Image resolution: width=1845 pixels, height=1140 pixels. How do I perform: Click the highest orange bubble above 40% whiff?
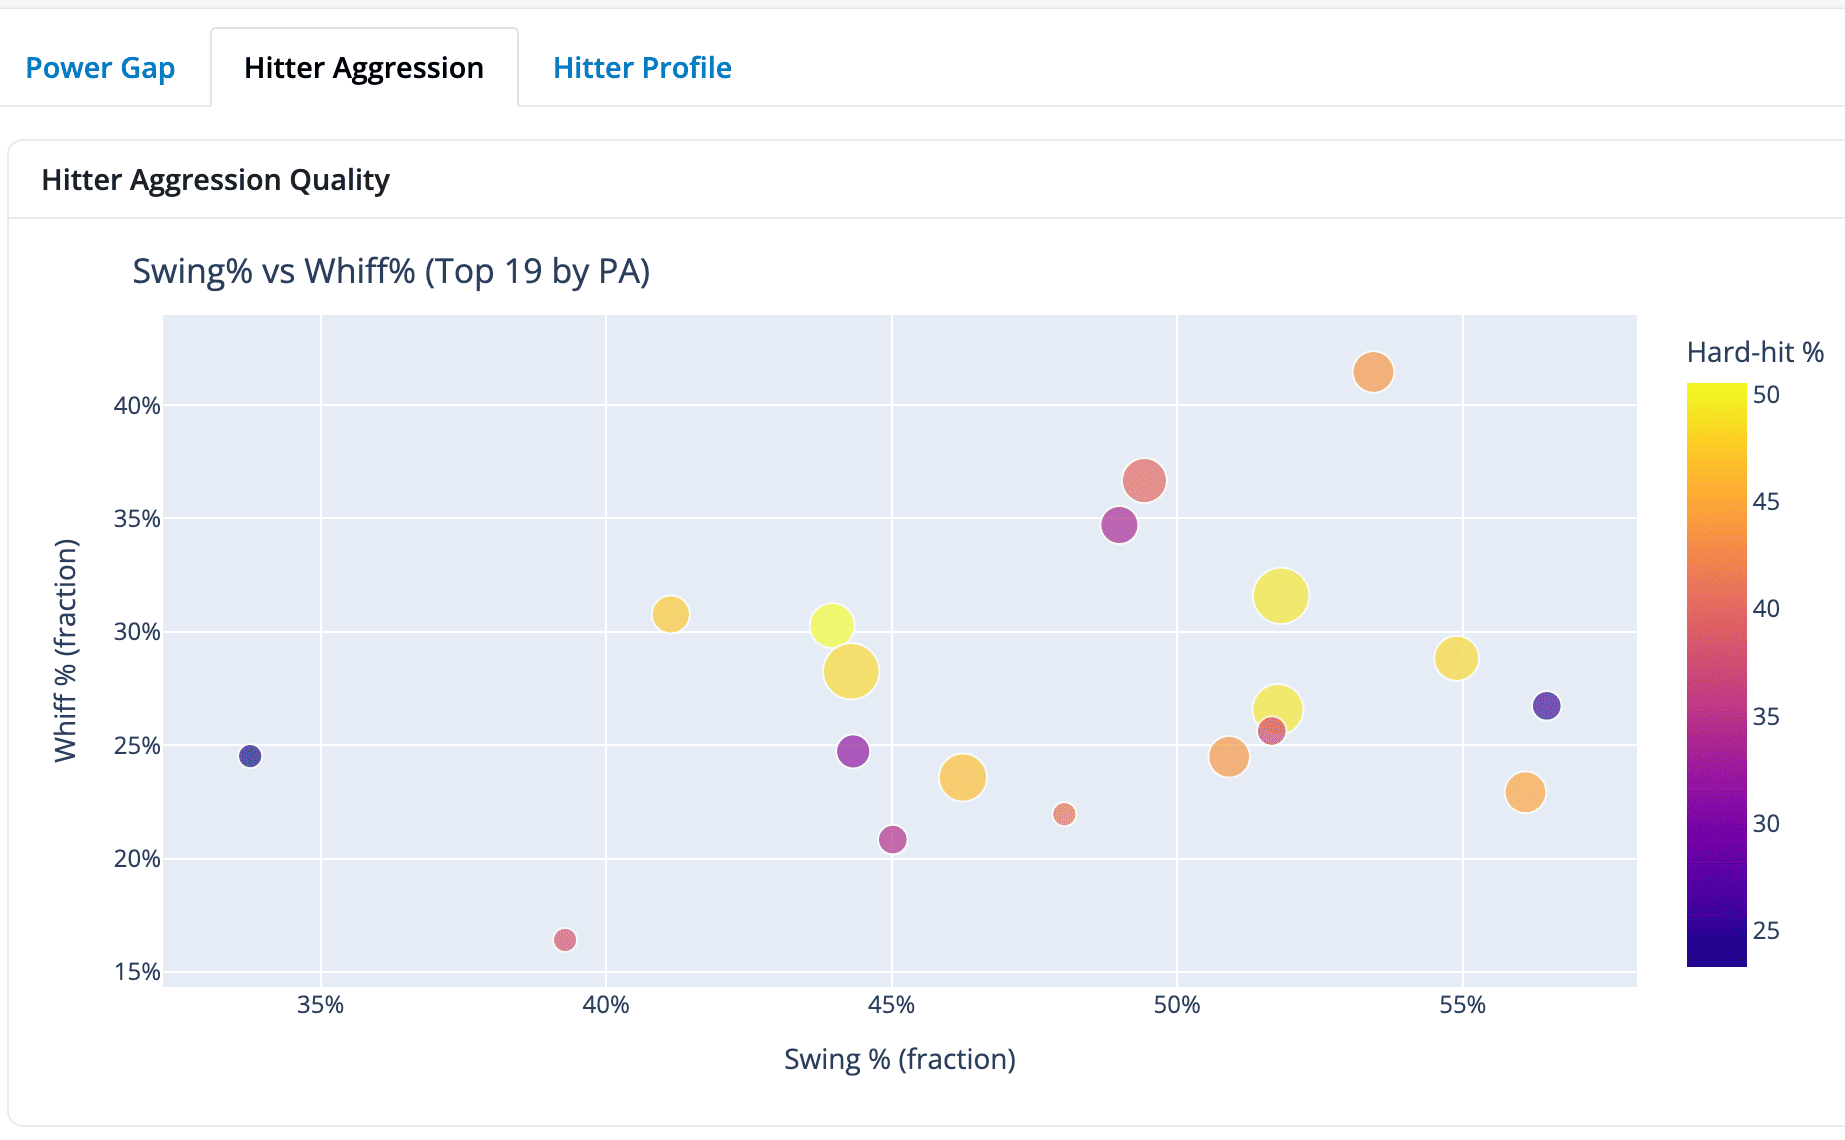click(1372, 370)
